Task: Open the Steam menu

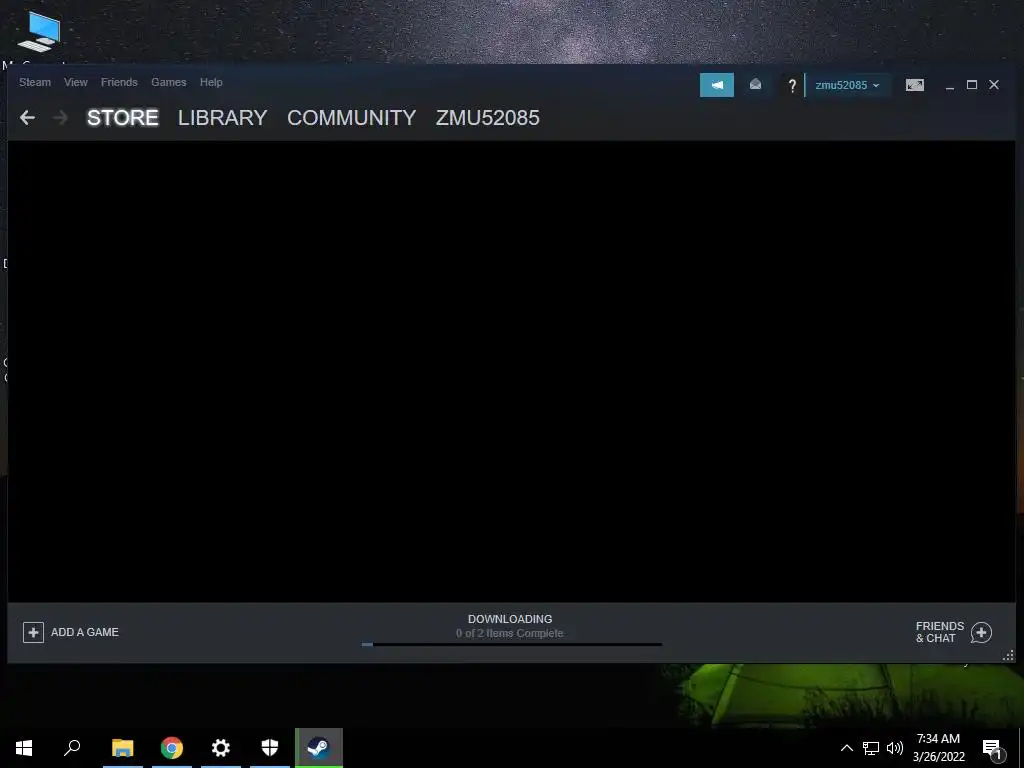Action: 35,82
